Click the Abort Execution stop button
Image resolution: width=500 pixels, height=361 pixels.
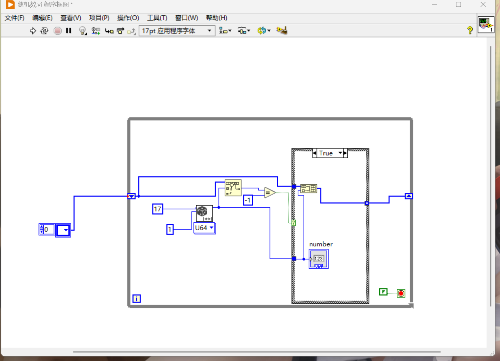point(58,31)
